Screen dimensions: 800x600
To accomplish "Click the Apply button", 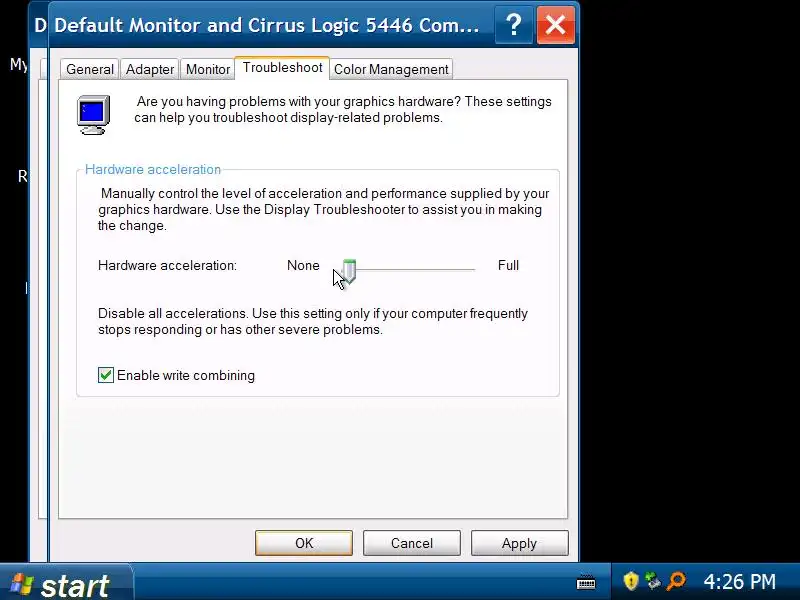I will click(x=519, y=543).
